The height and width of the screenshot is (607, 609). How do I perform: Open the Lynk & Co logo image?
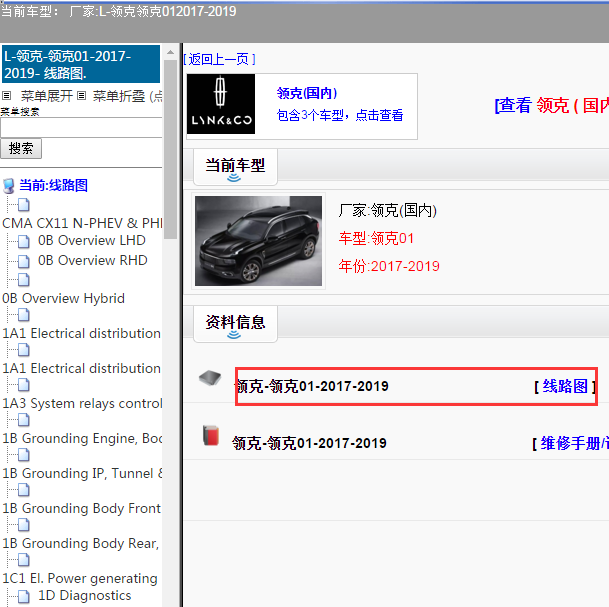pyautogui.click(x=221, y=104)
